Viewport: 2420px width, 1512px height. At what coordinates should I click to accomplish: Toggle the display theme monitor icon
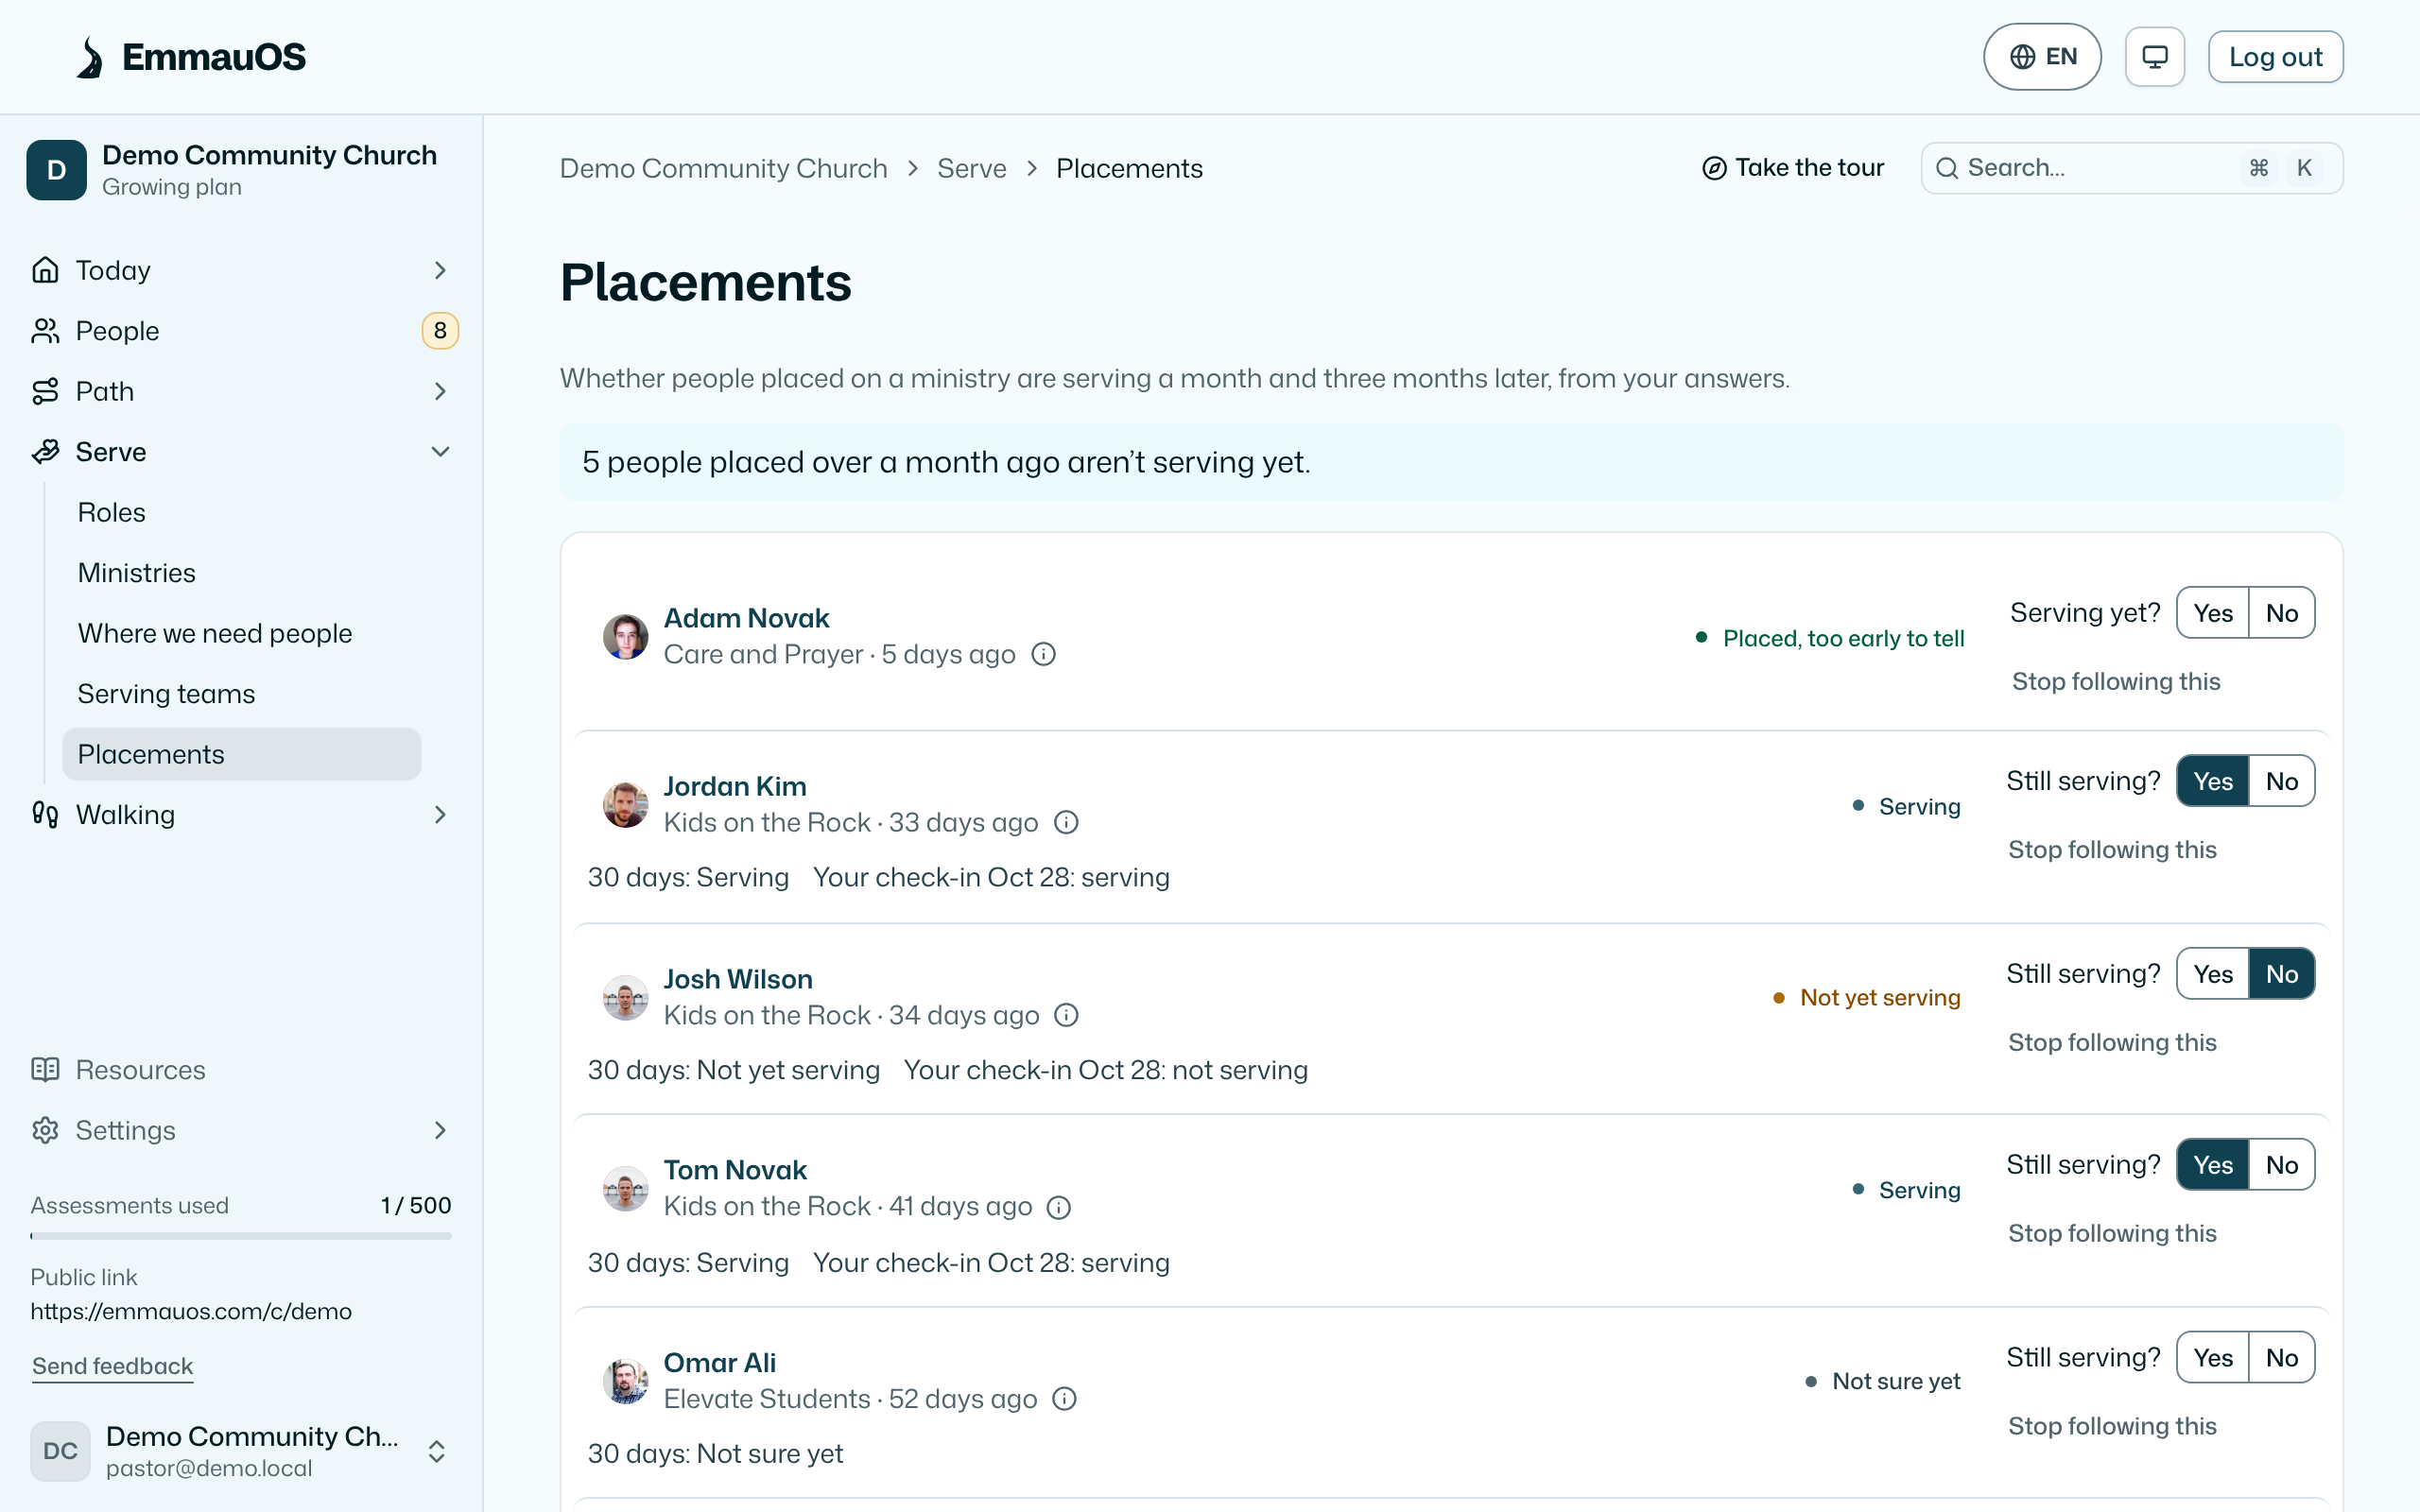pyautogui.click(x=2154, y=57)
